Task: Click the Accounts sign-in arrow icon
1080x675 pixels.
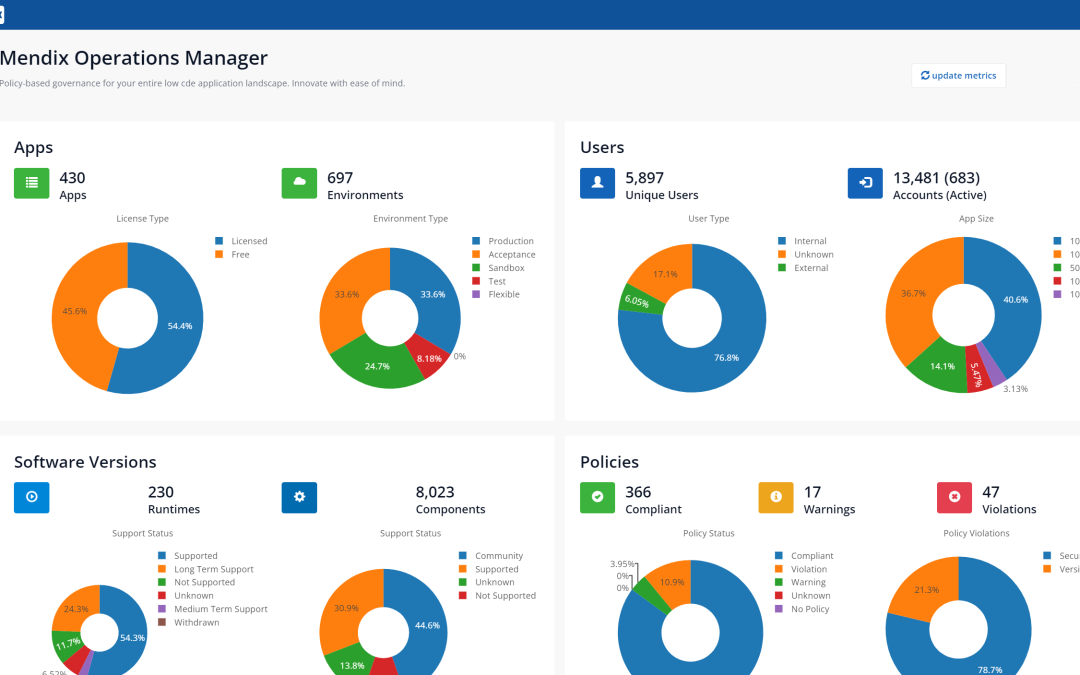Action: point(865,183)
